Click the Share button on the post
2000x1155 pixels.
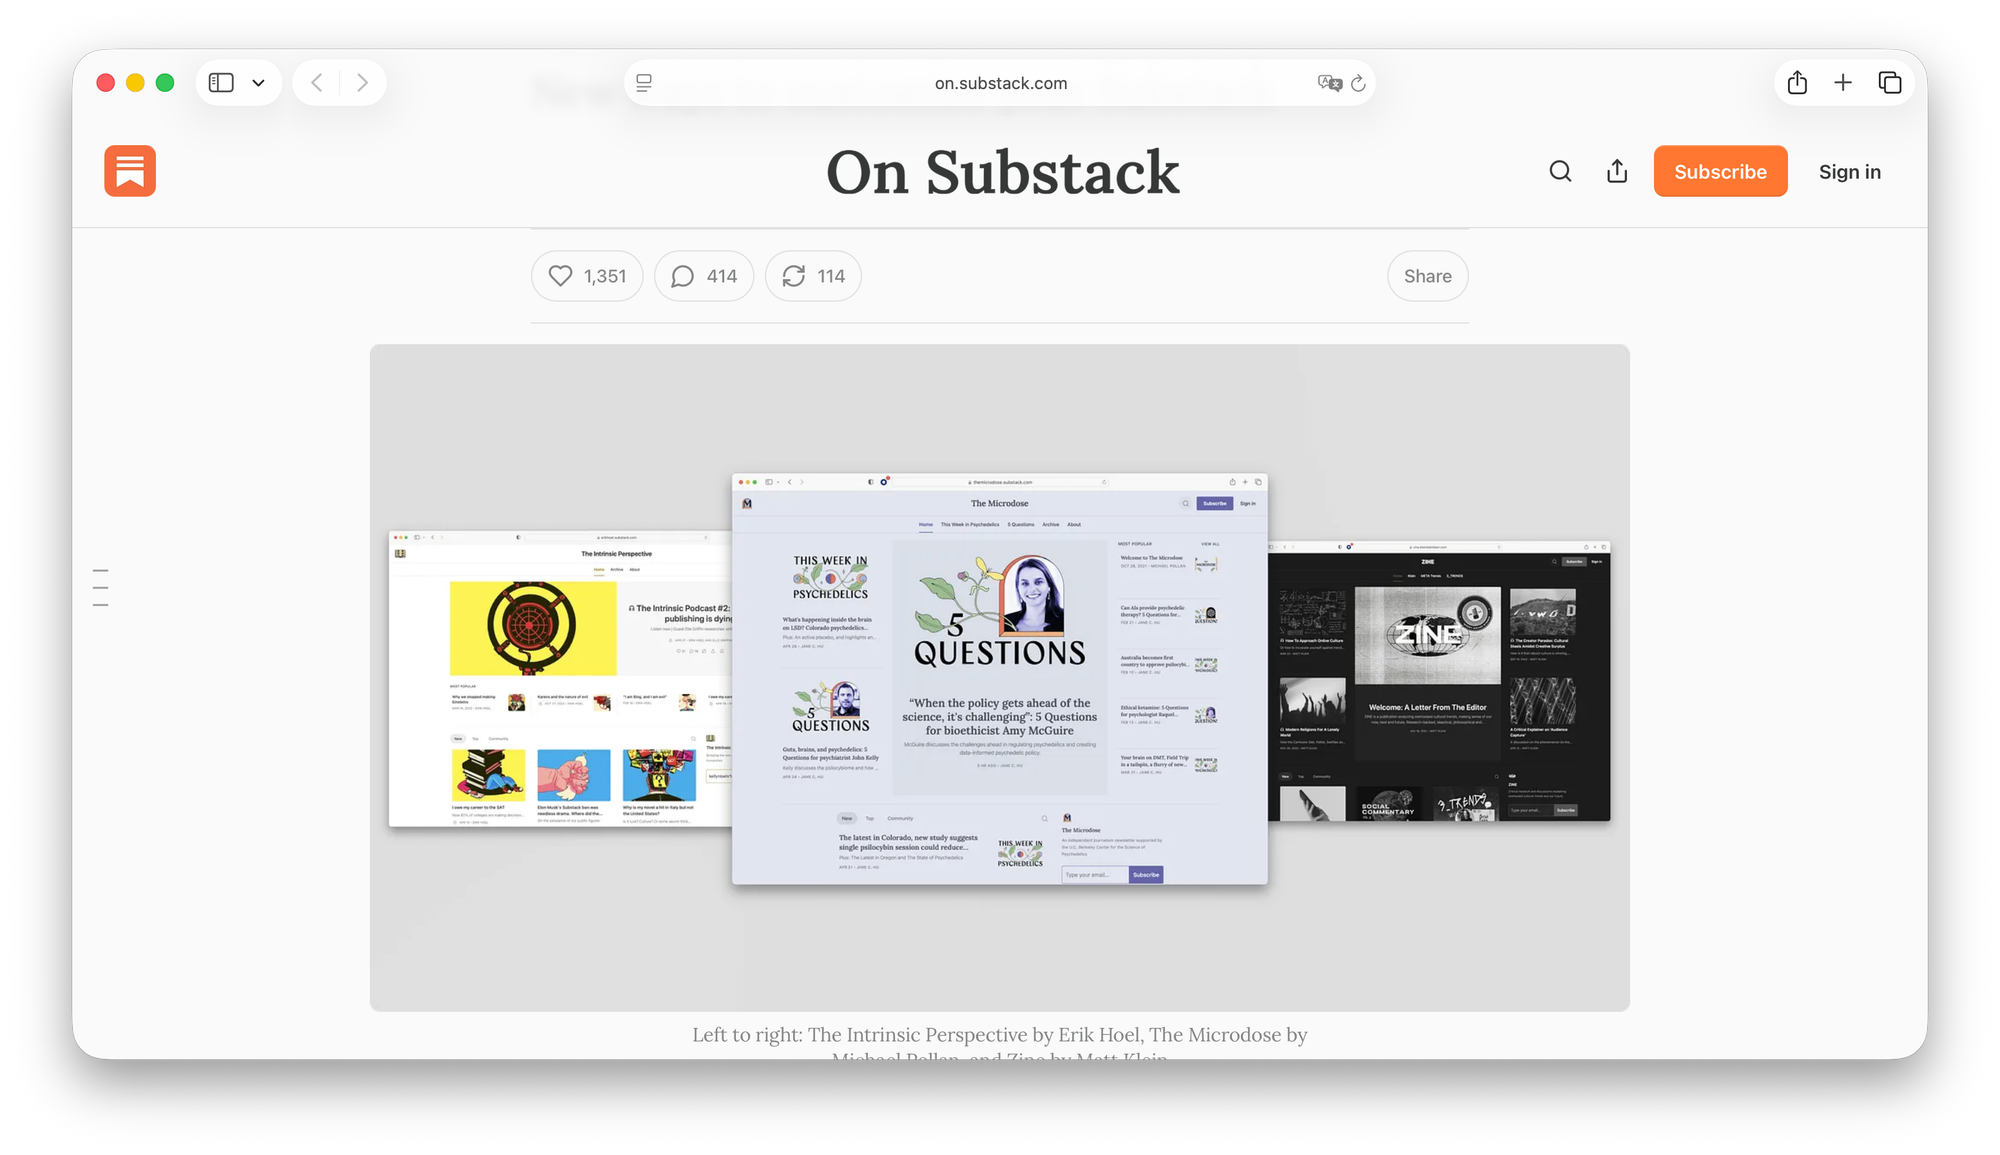tap(1427, 276)
